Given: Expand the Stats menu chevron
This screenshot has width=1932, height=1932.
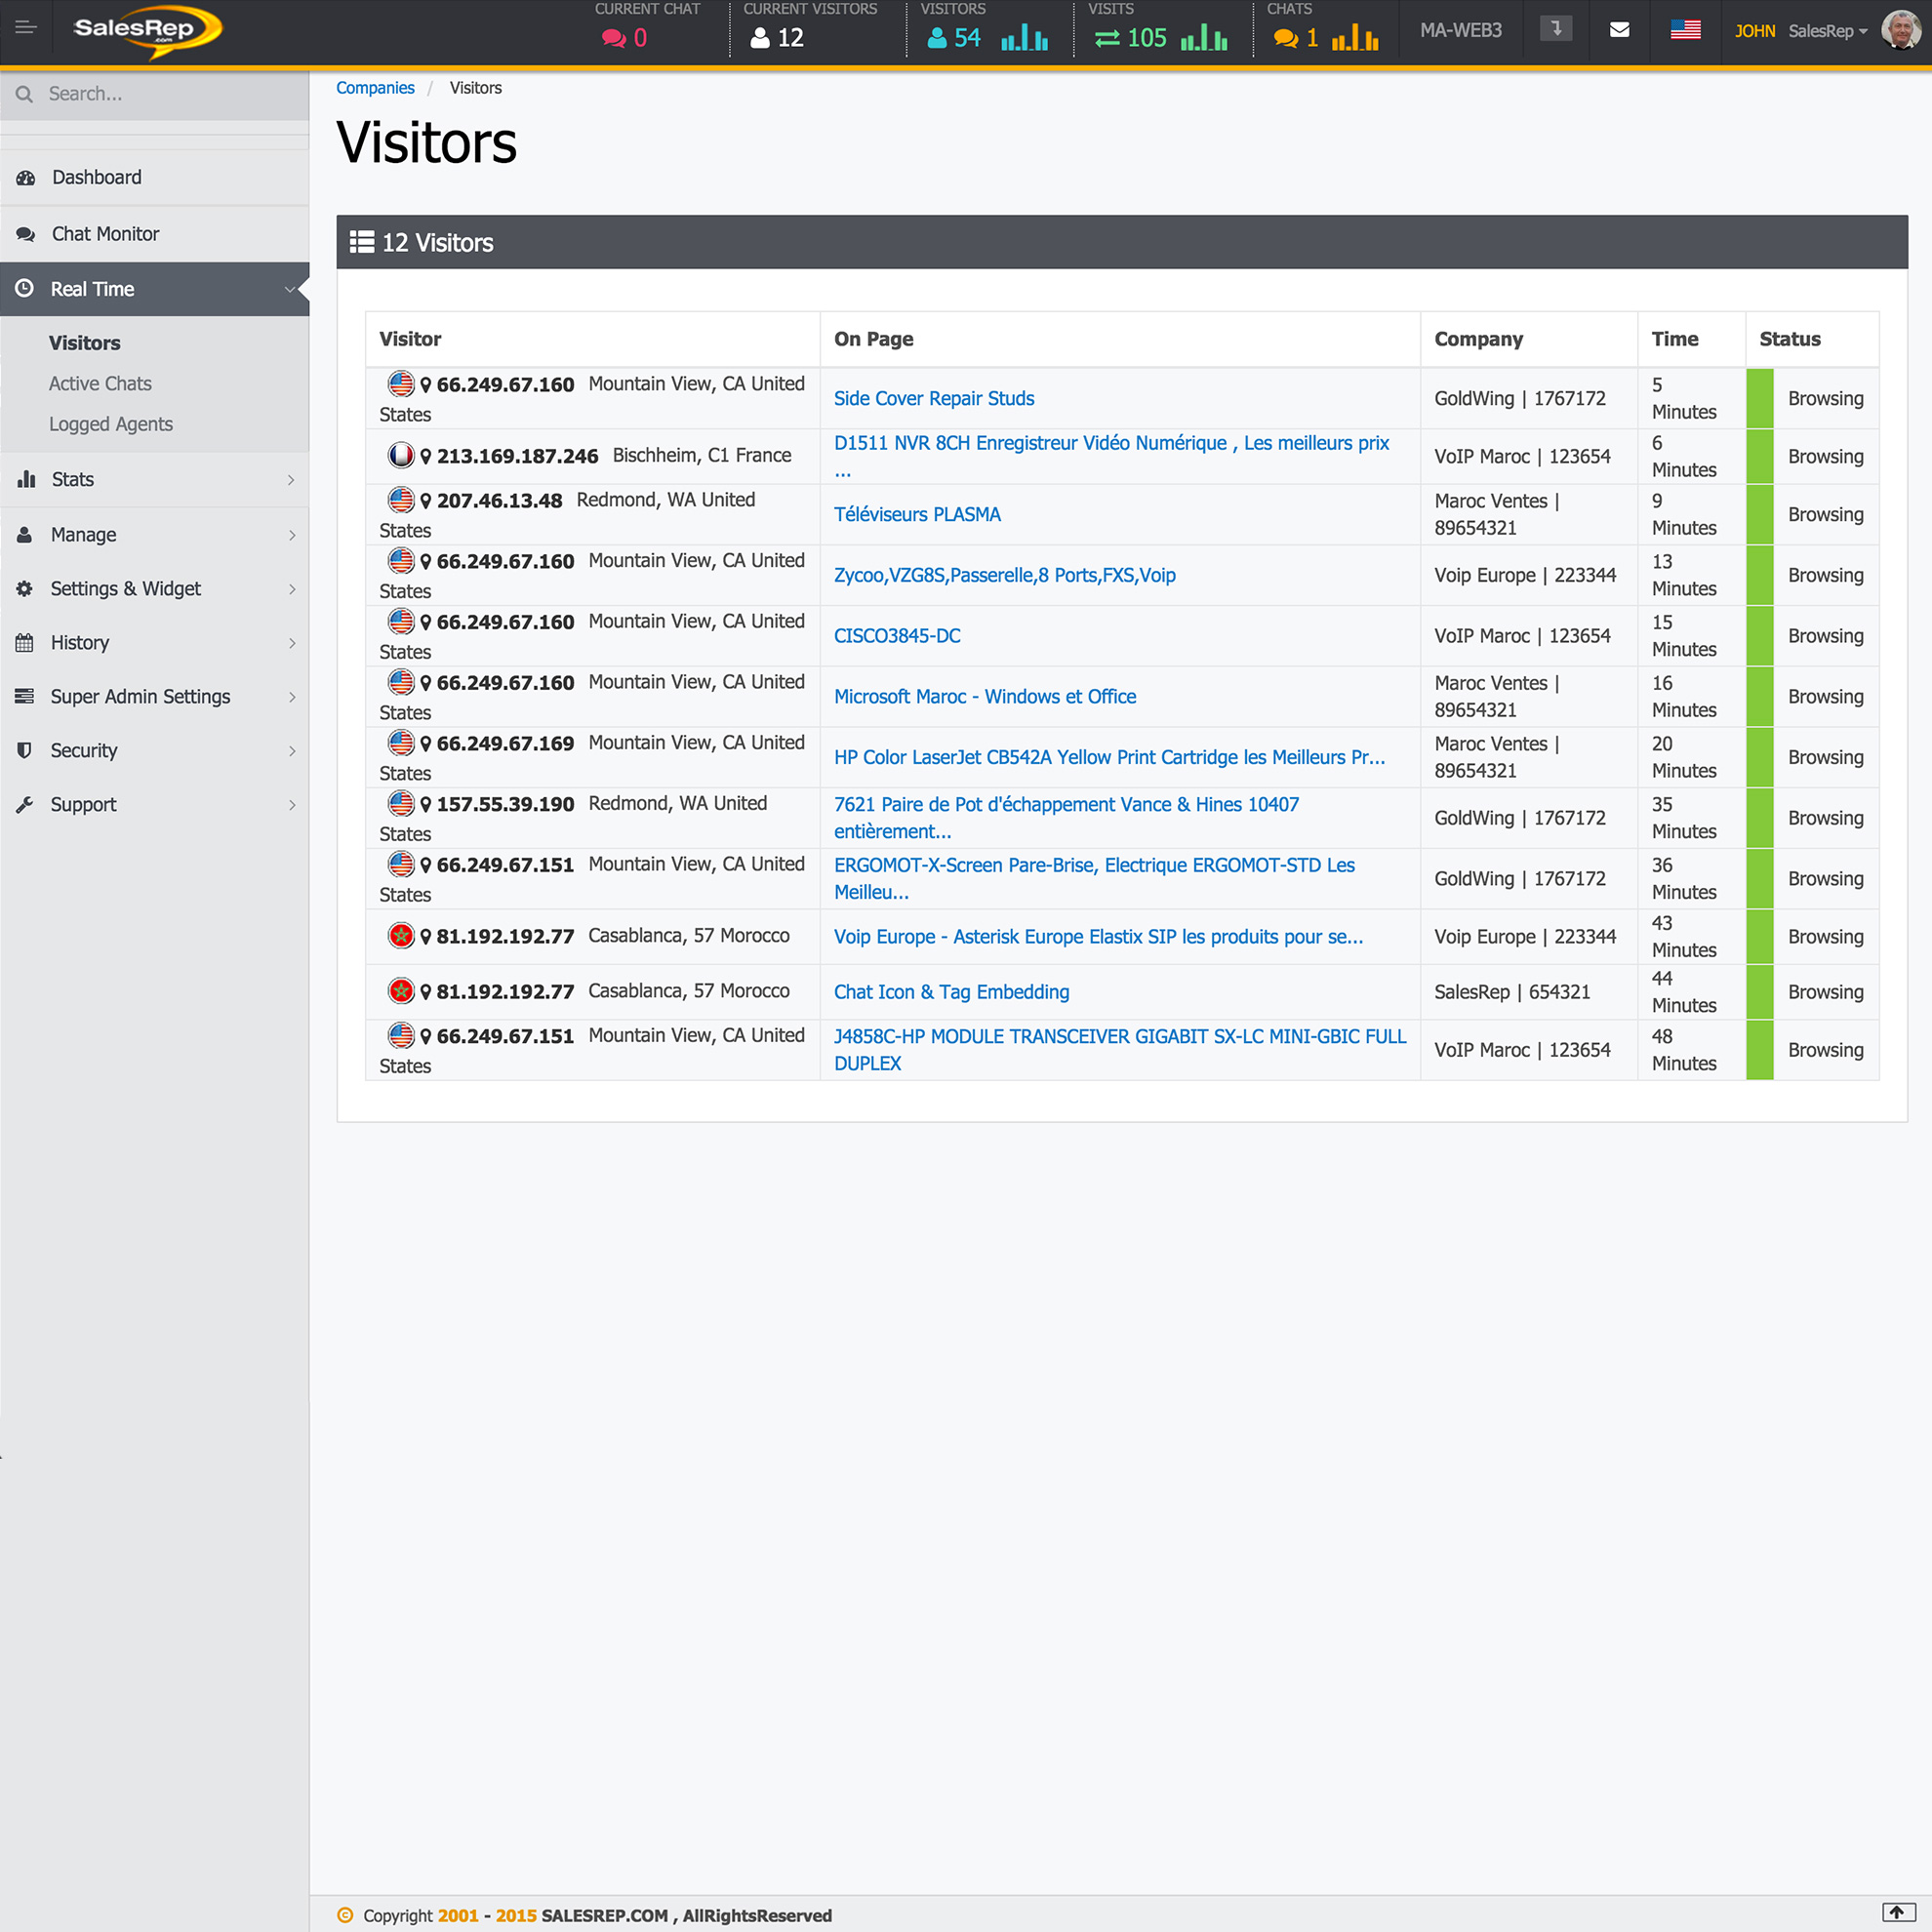Looking at the screenshot, I should click(291, 480).
